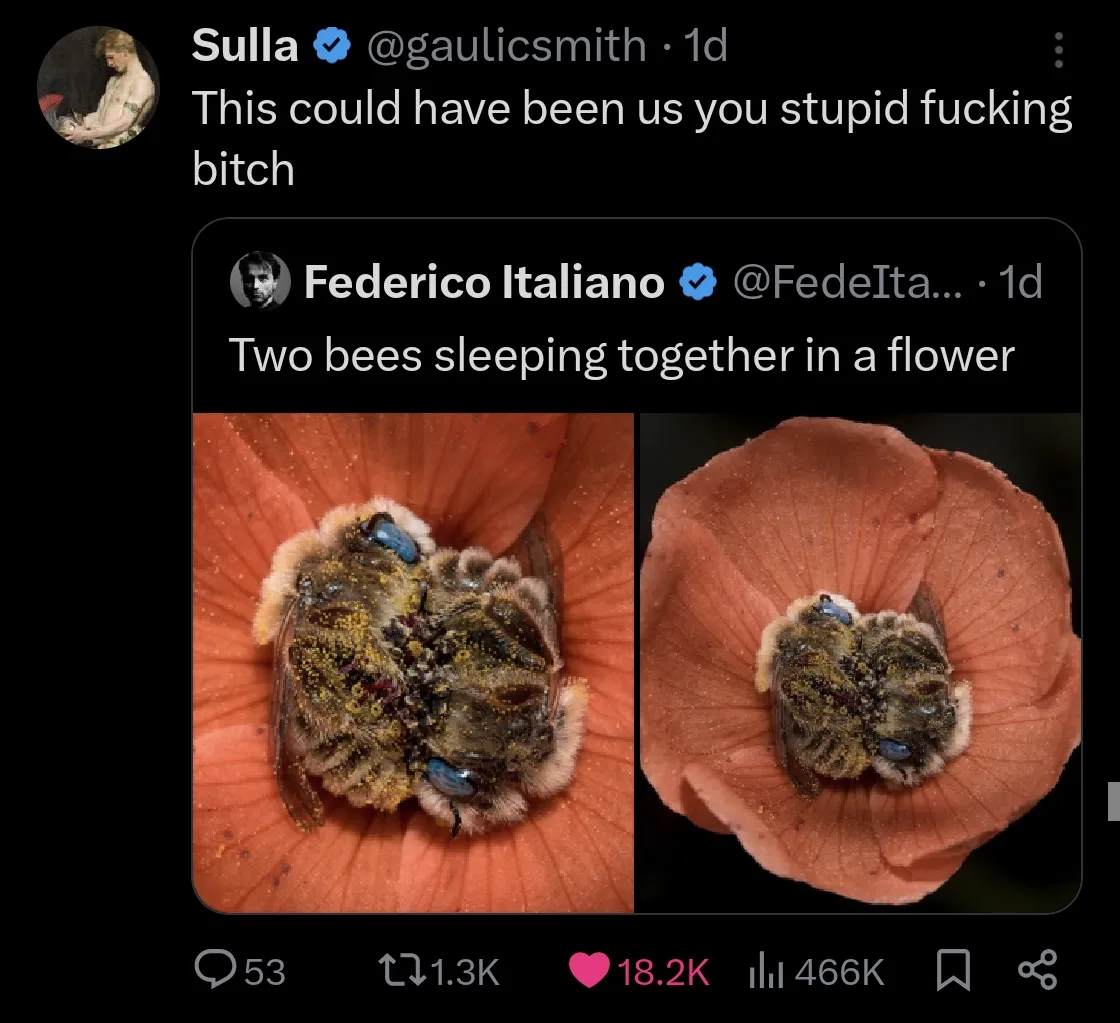This screenshot has width=1120, height=1023.
Task: Click the quoted tweet text about bees
Action: [622, 355]
